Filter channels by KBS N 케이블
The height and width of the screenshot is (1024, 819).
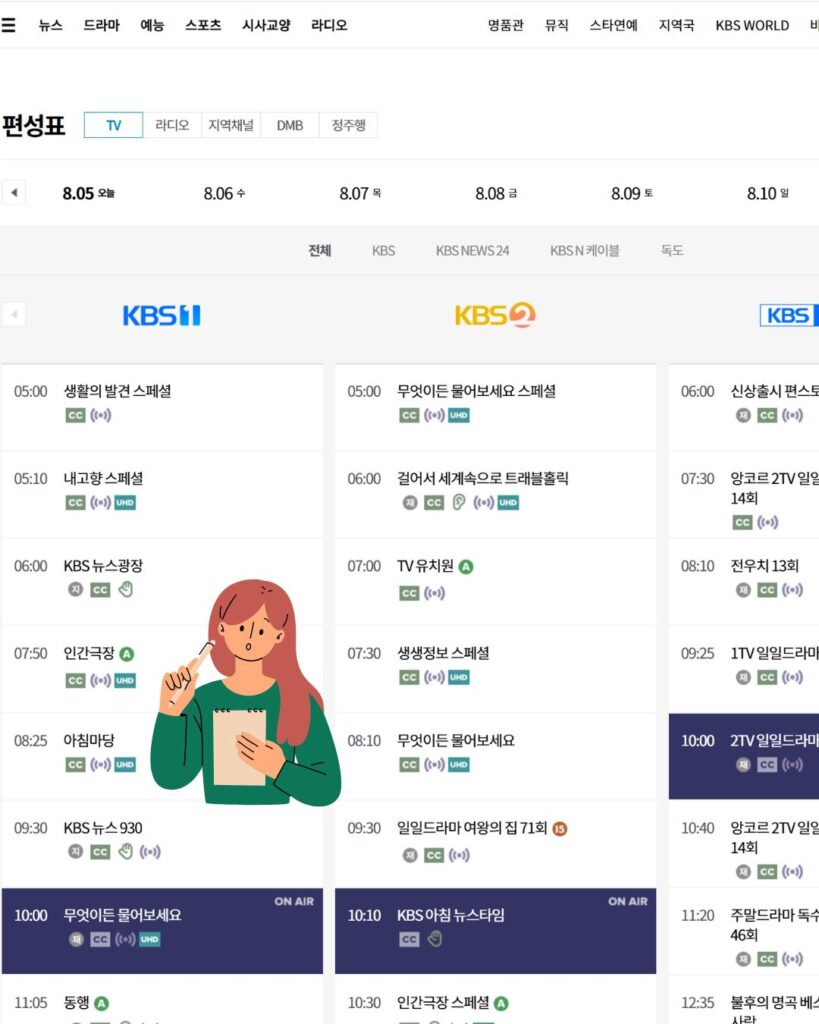[585, 250]
